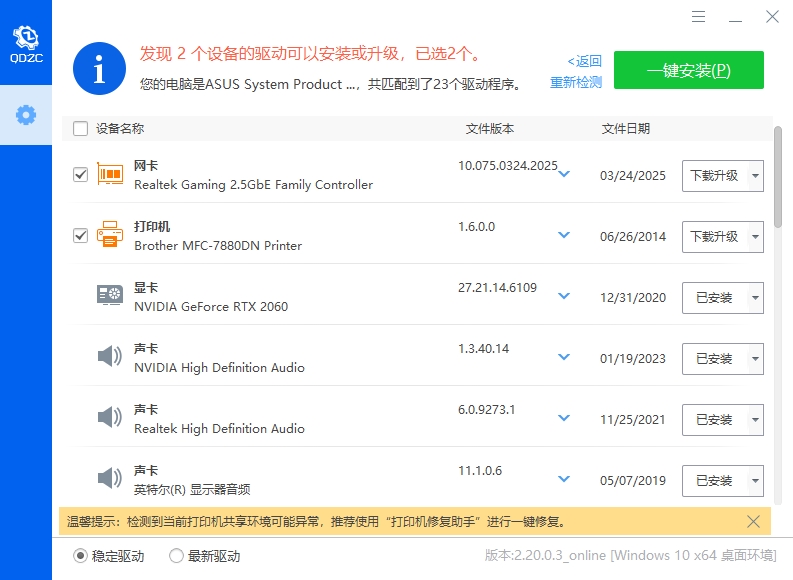The image size is (793, 580).
Task: Click the date 05/07/2019
Action: [633, 481]
